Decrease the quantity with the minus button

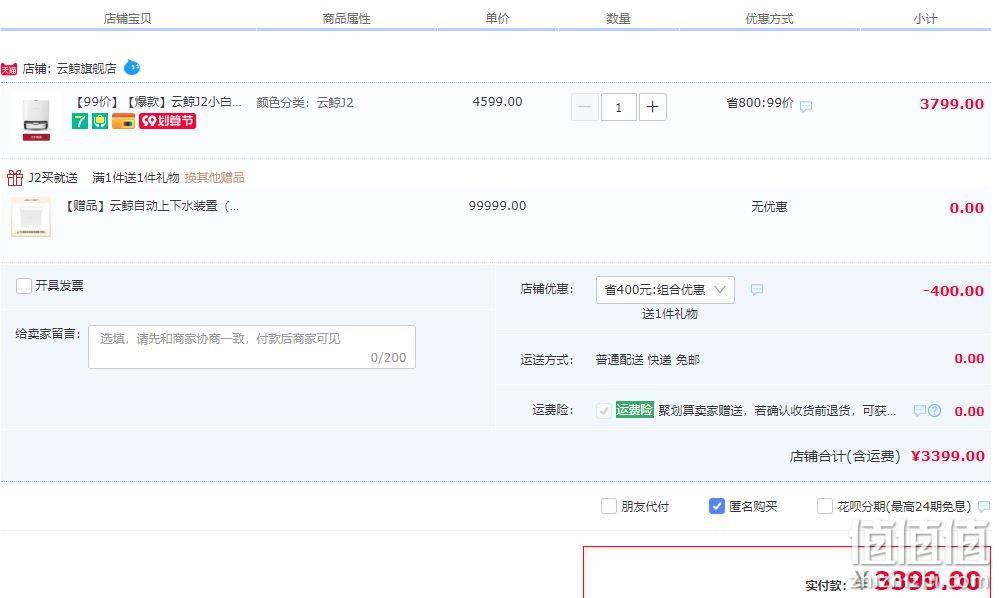pos(585,107)
